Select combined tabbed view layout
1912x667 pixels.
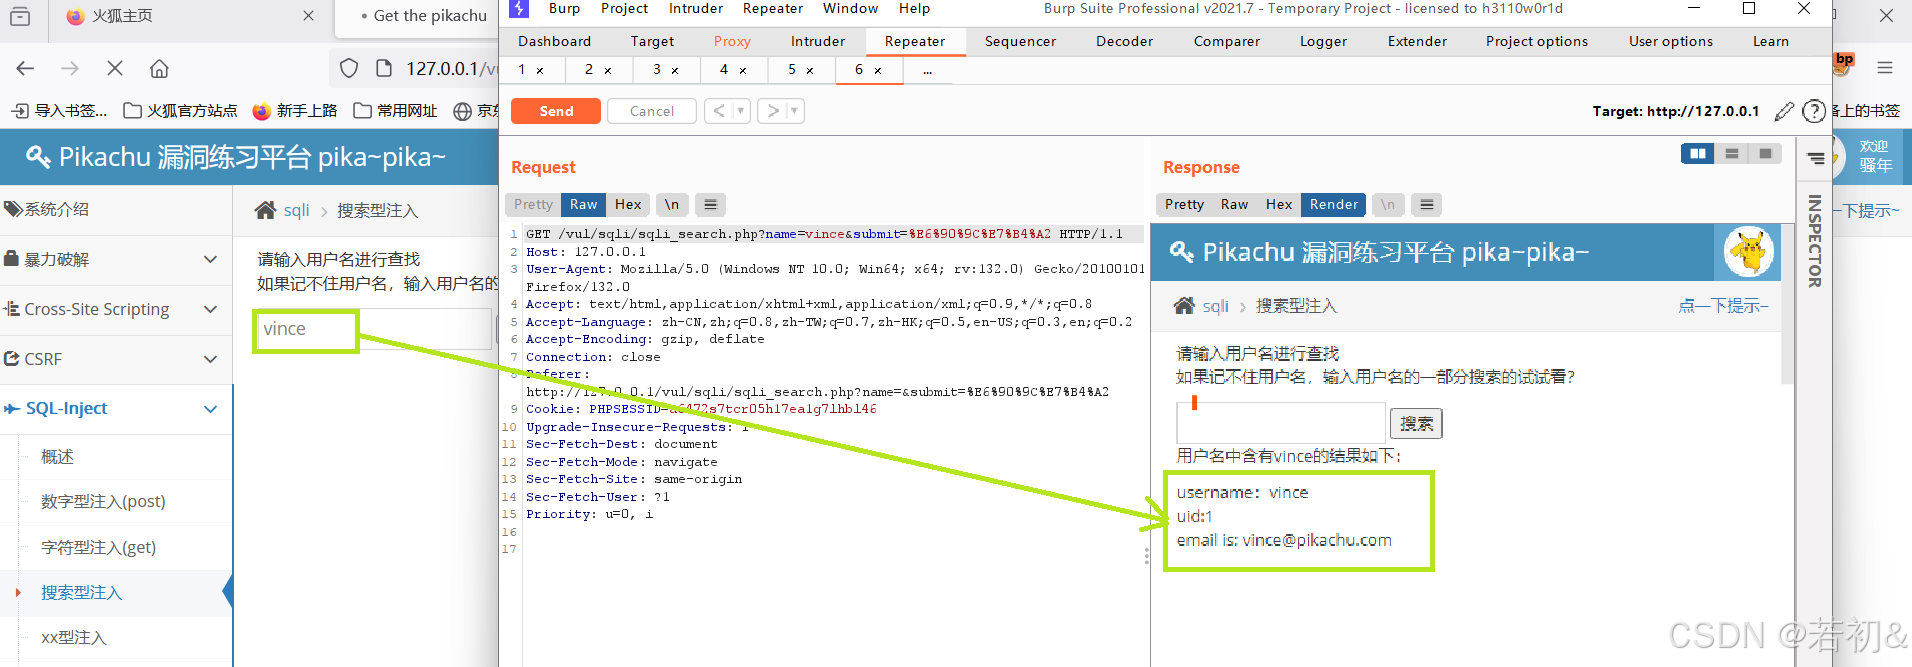click(x=1766, y=153)
